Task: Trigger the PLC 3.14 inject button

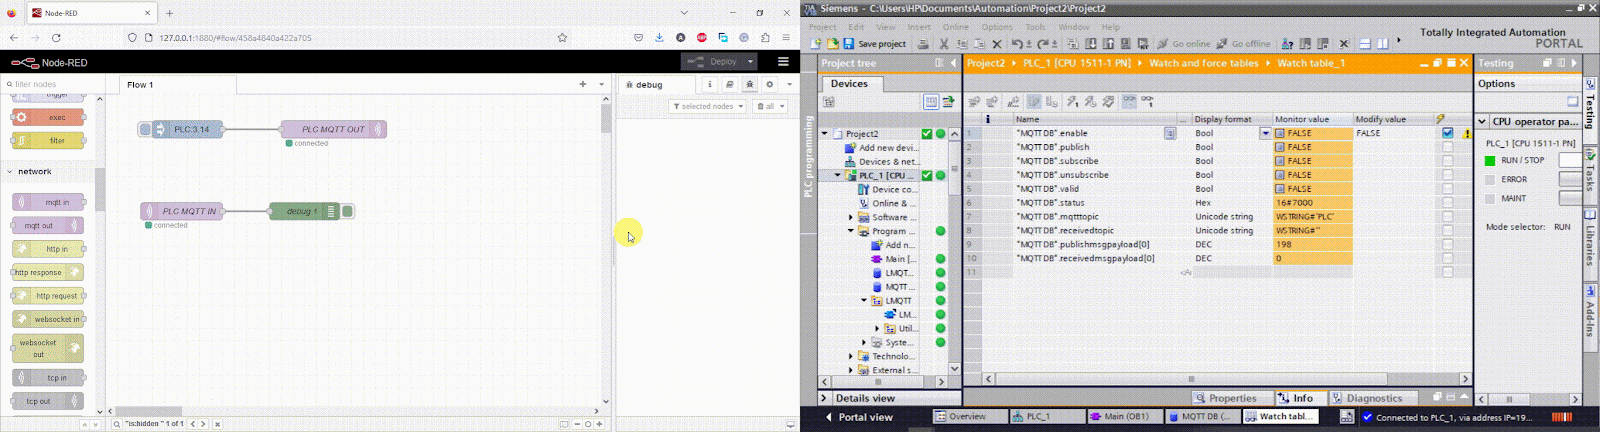Action: 145,129
